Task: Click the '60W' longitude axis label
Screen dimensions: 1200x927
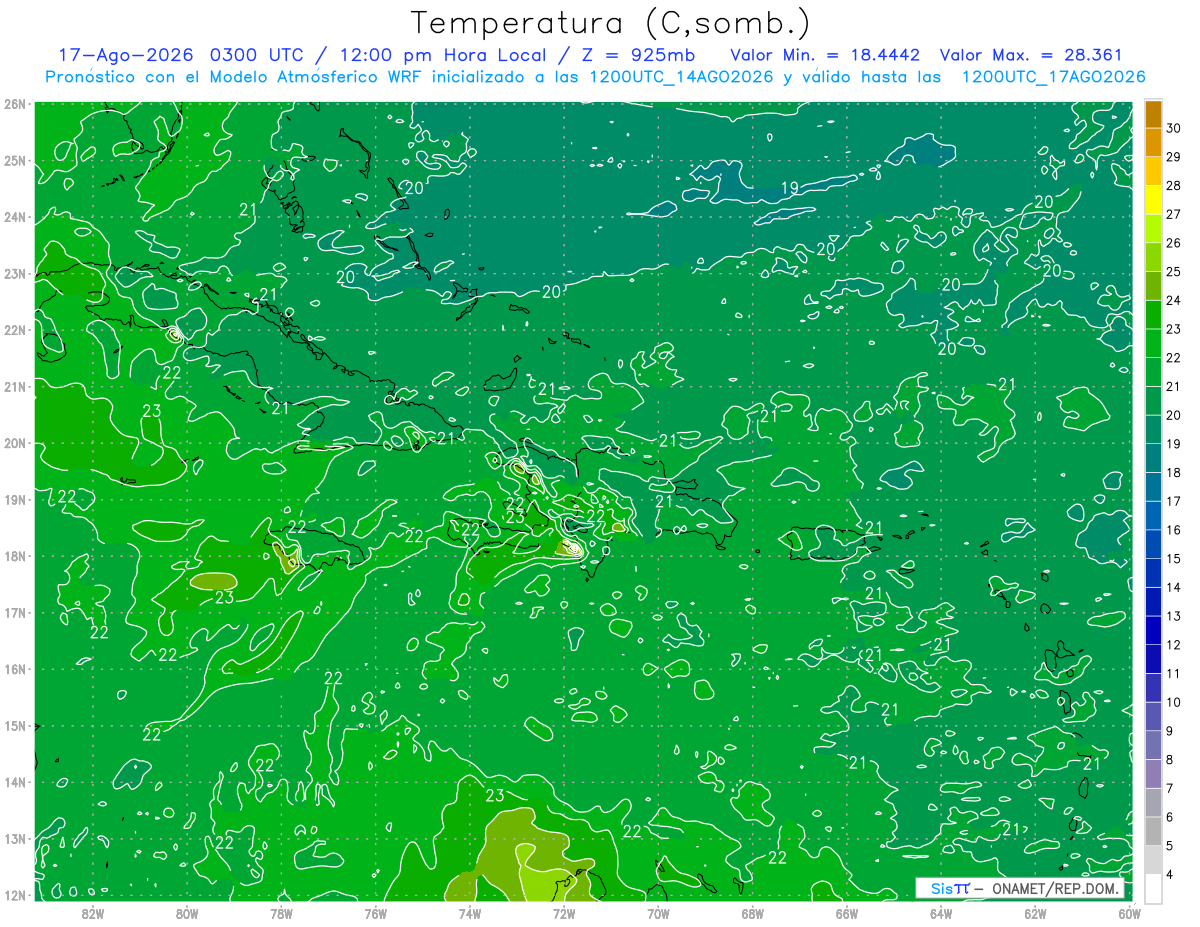Action: point(1129,912)
